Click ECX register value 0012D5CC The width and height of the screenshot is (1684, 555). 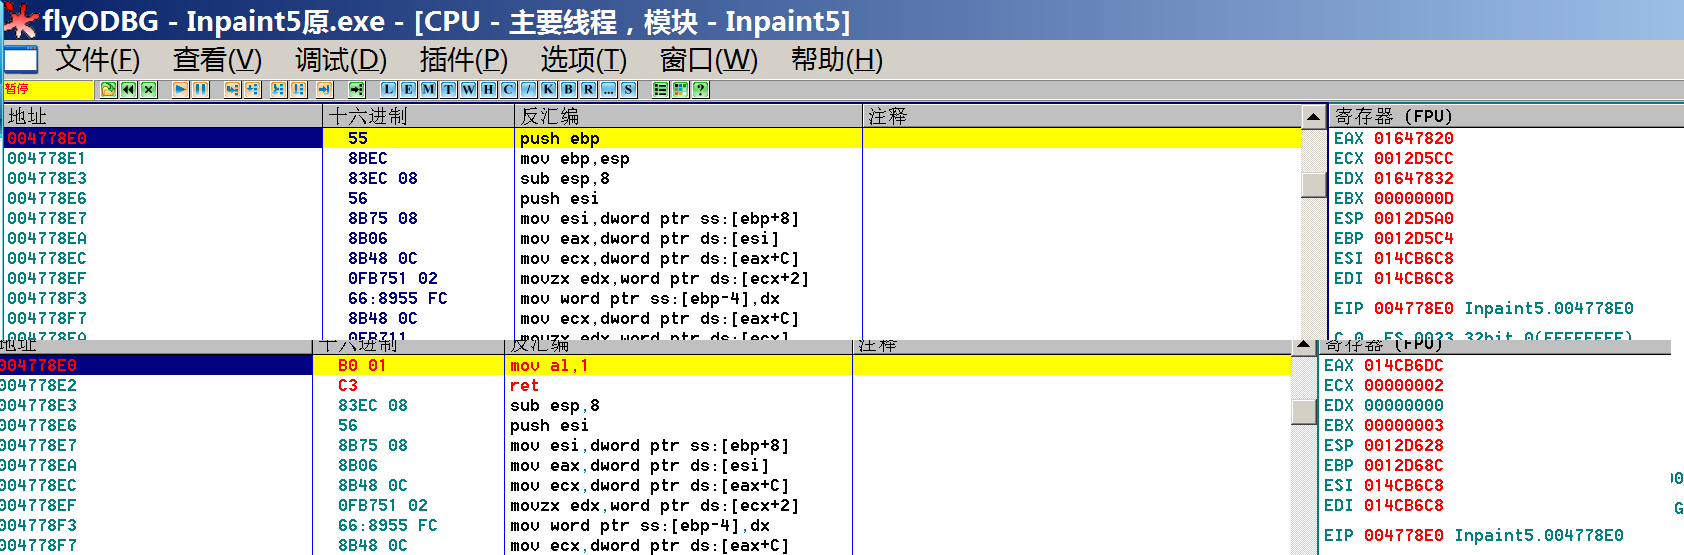point(1413,158)
